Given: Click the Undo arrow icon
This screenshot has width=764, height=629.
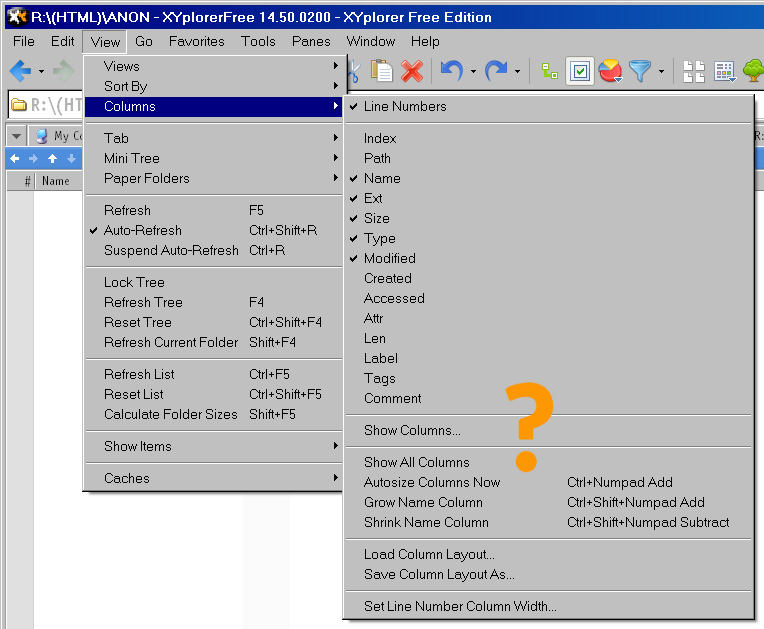Looking at the screenshot, I should click(x=452, y=71).
